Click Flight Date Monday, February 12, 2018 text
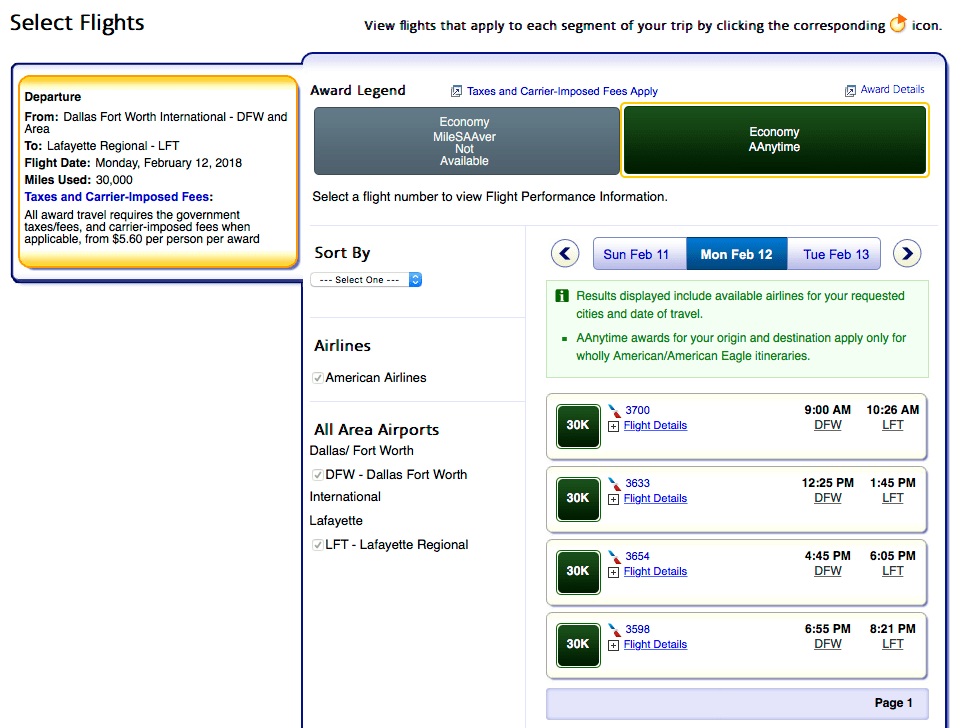The image size is (966, 728). pos(133,163)
